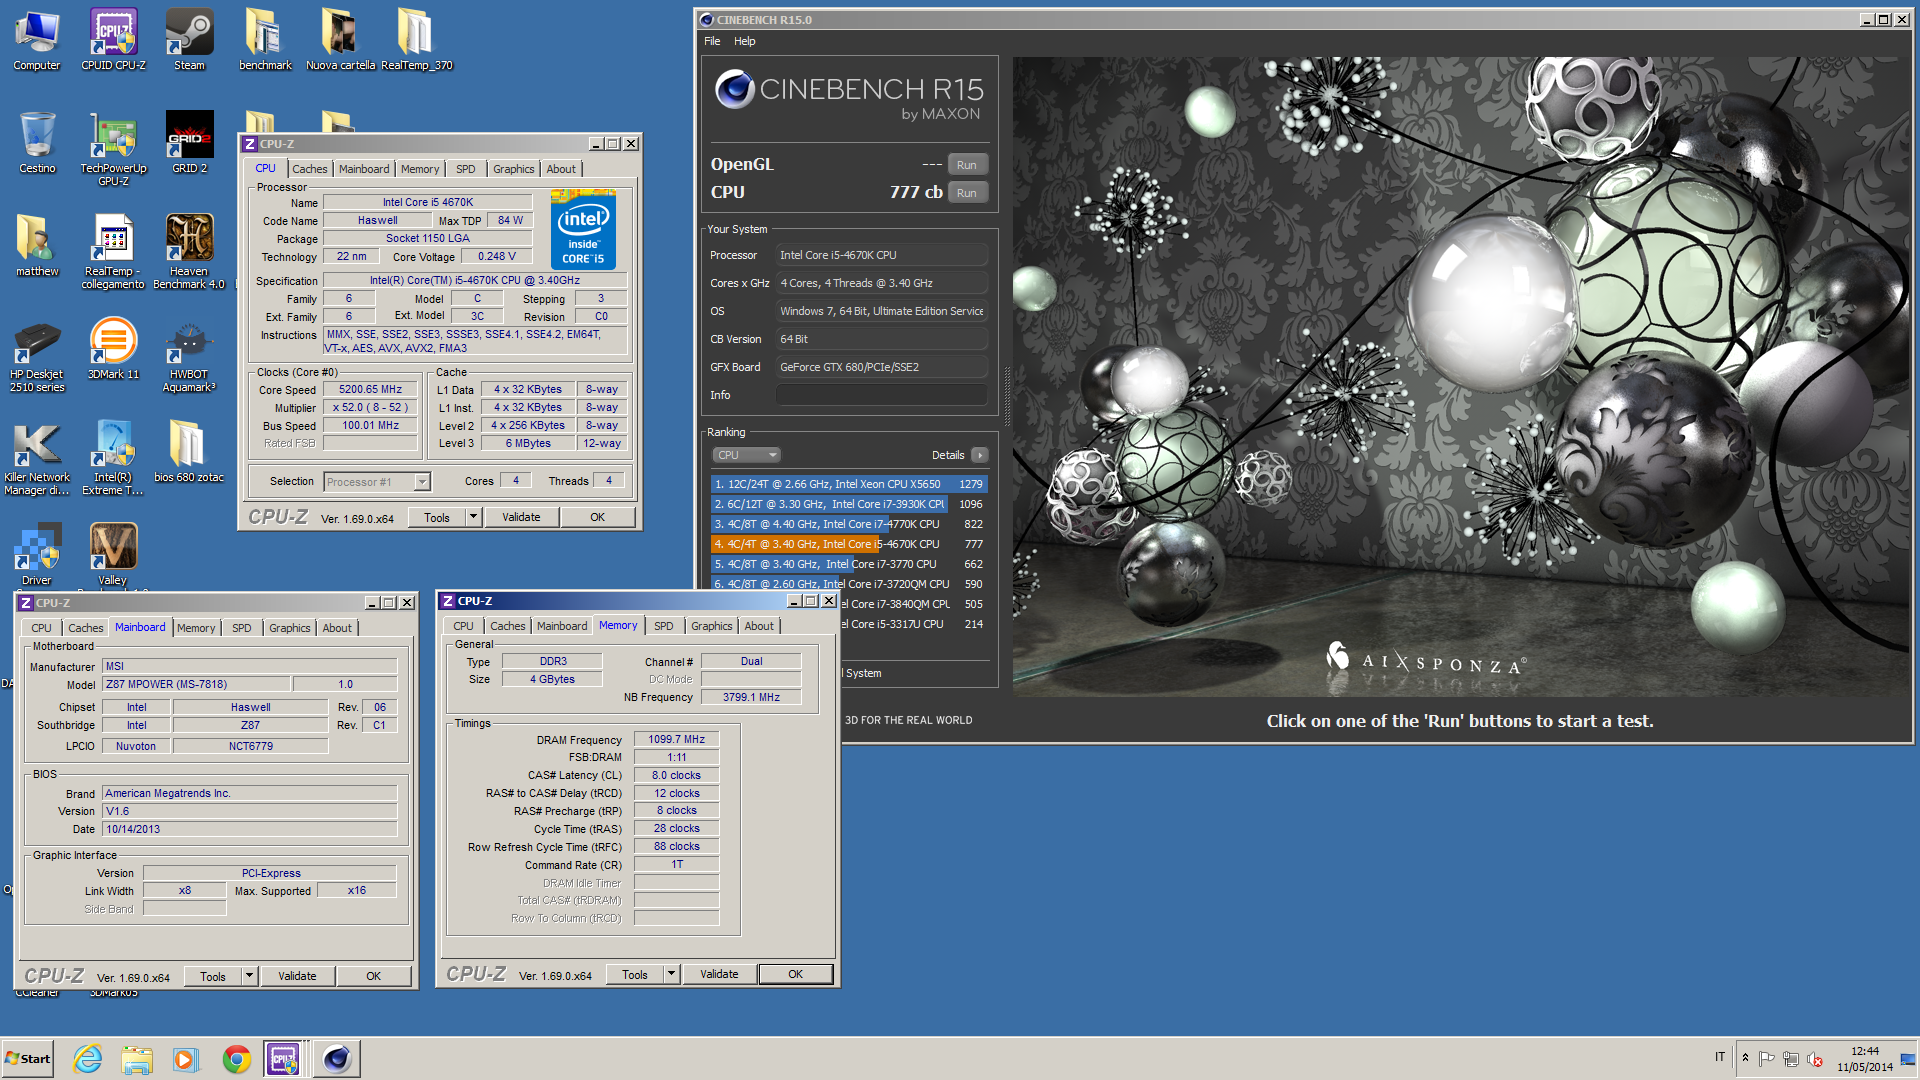The height and width of the screenshot is (1080, 1920).
Task: Expand Tools dropdown arrow in CPU-Z CPU window
Action: coord(472,517)
